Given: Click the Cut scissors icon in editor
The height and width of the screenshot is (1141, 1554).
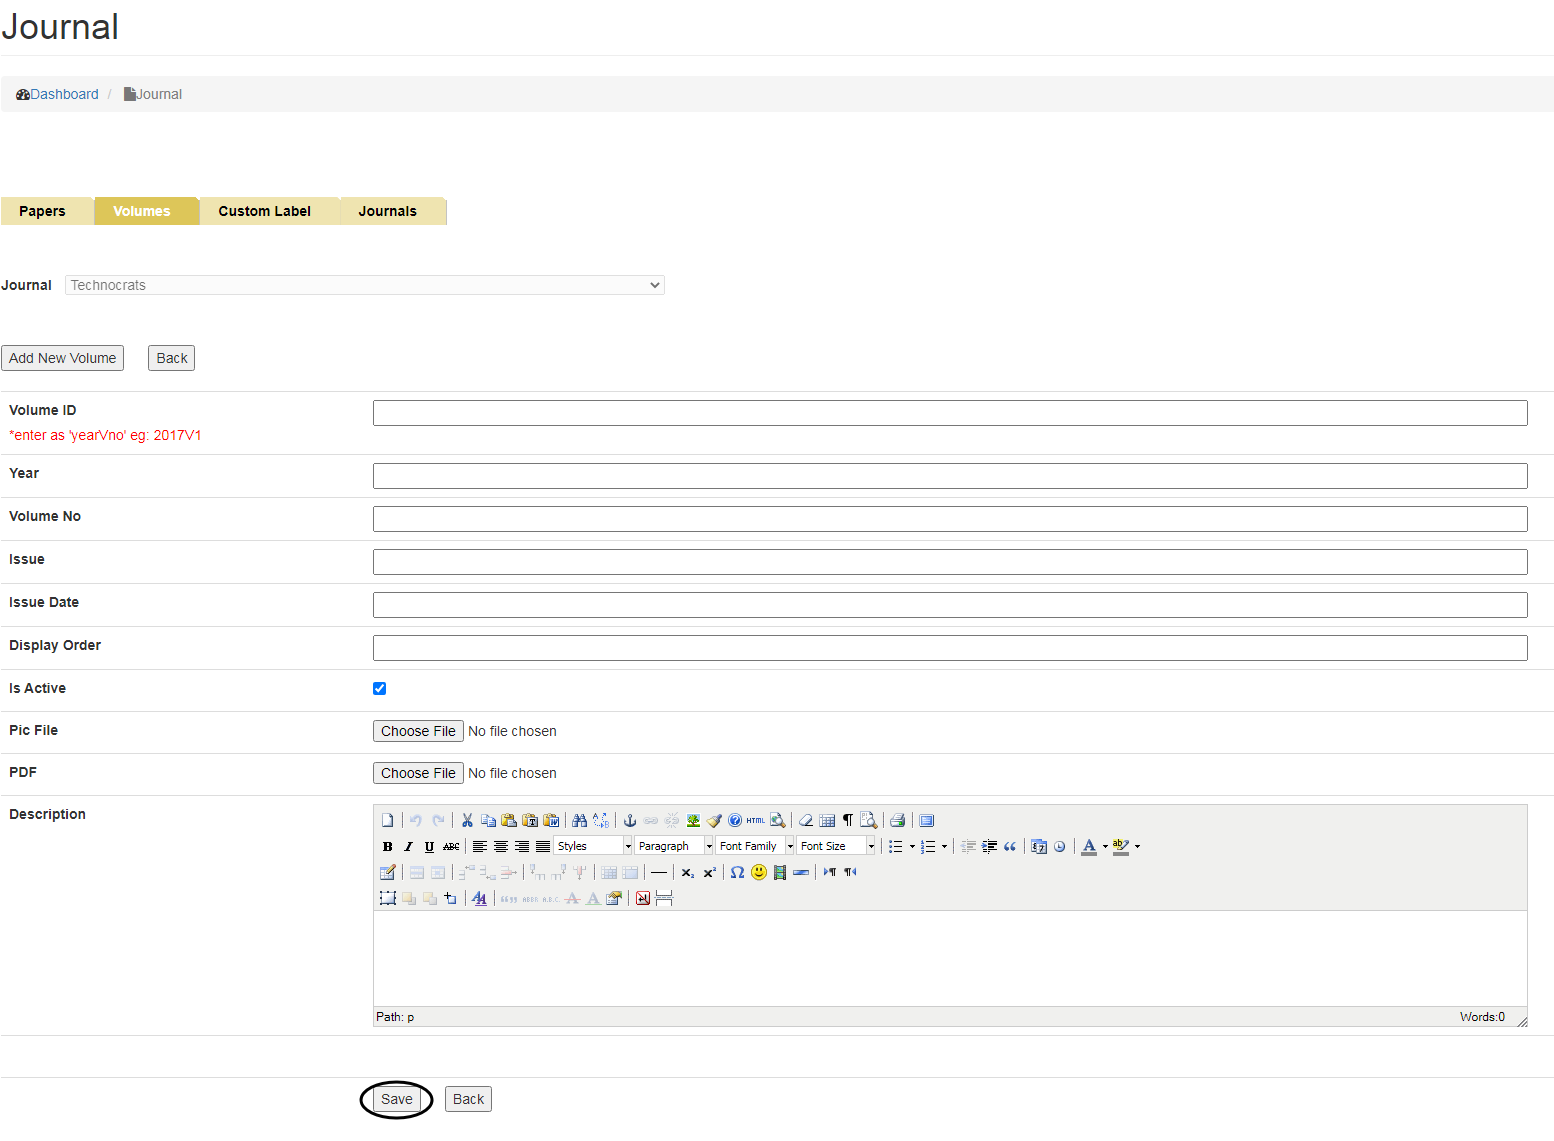Looking at the screenshot, I should (x=467, y=821).
